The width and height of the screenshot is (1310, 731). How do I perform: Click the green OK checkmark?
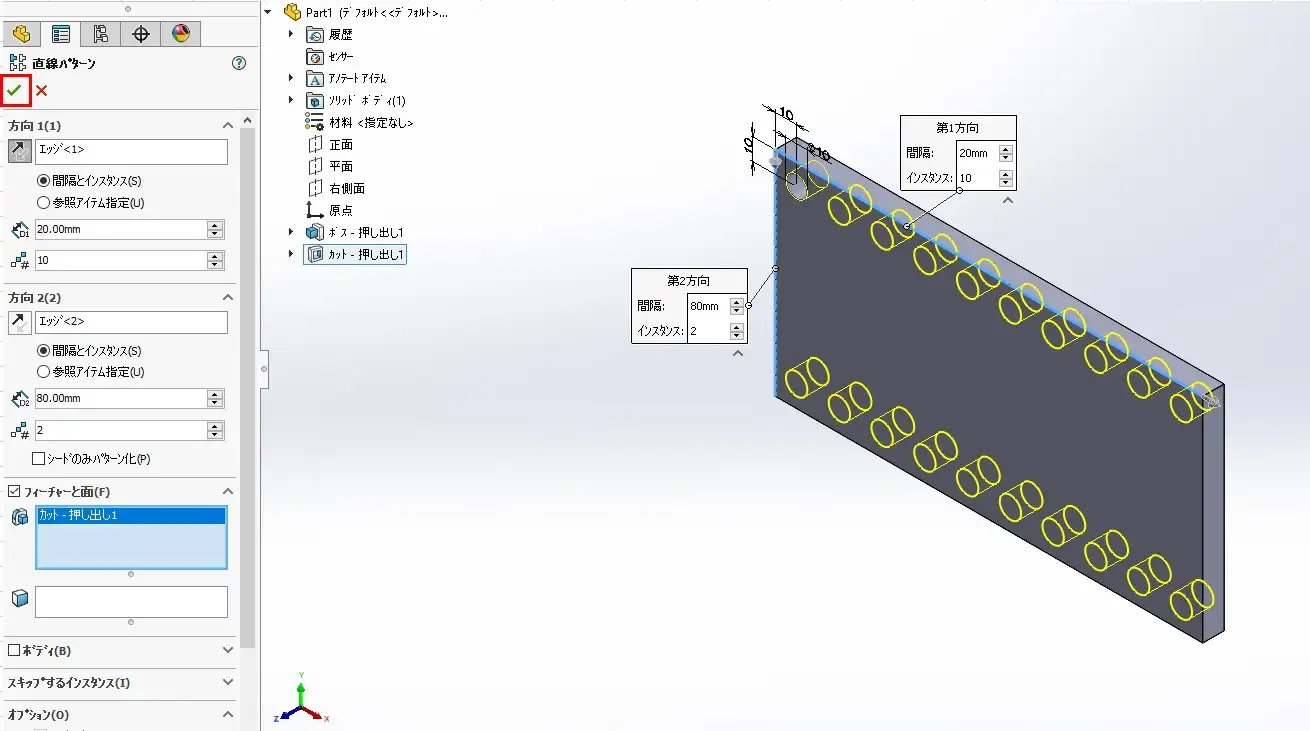point(14,91)
